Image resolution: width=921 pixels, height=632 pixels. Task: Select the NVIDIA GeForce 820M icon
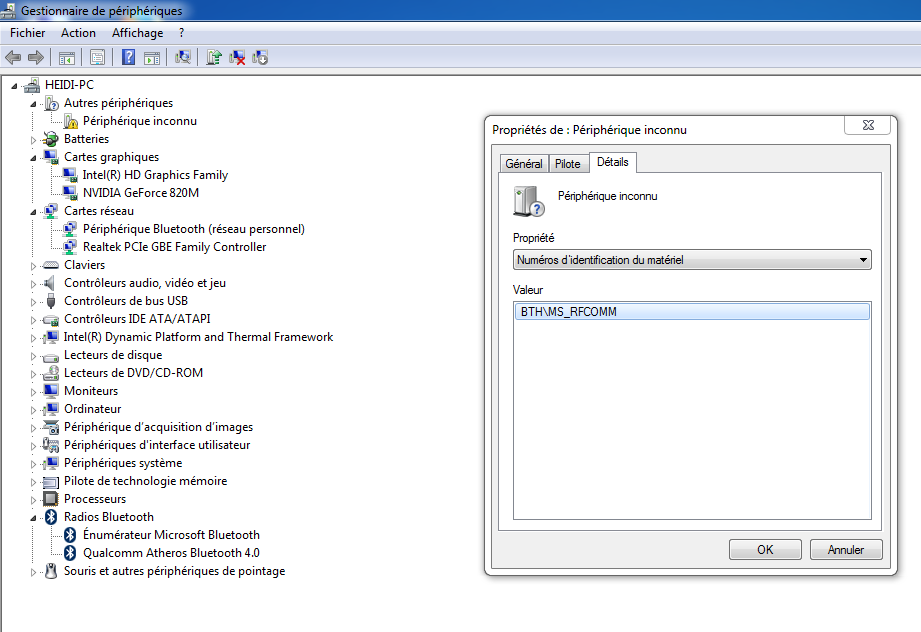click(70, 193)
